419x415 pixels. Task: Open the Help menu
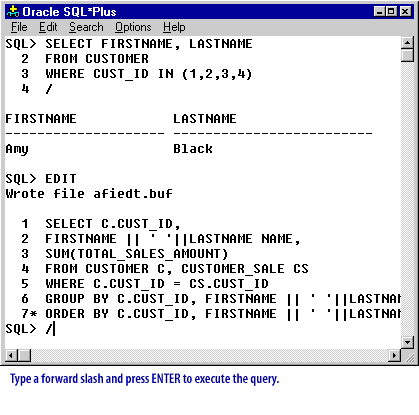pos(174,27)
